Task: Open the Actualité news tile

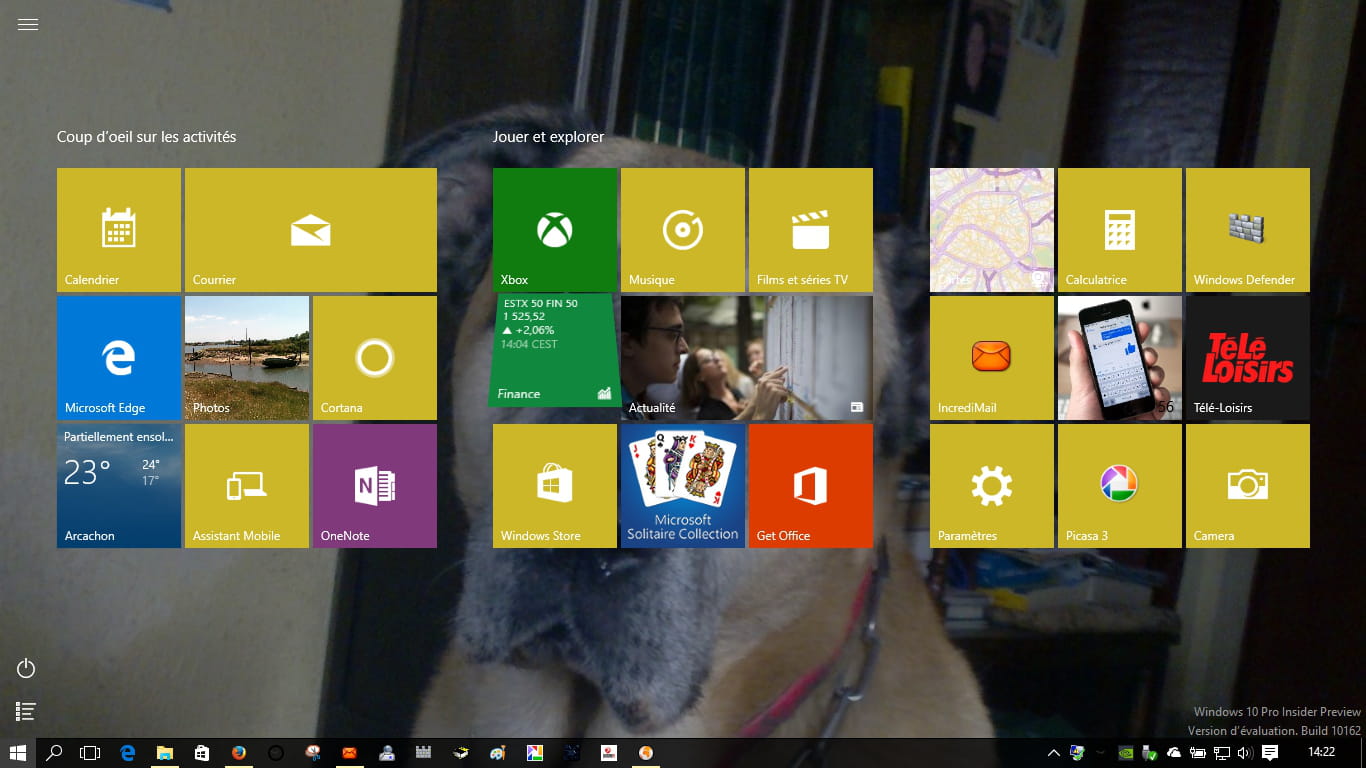Action: (x=747, y=358)
